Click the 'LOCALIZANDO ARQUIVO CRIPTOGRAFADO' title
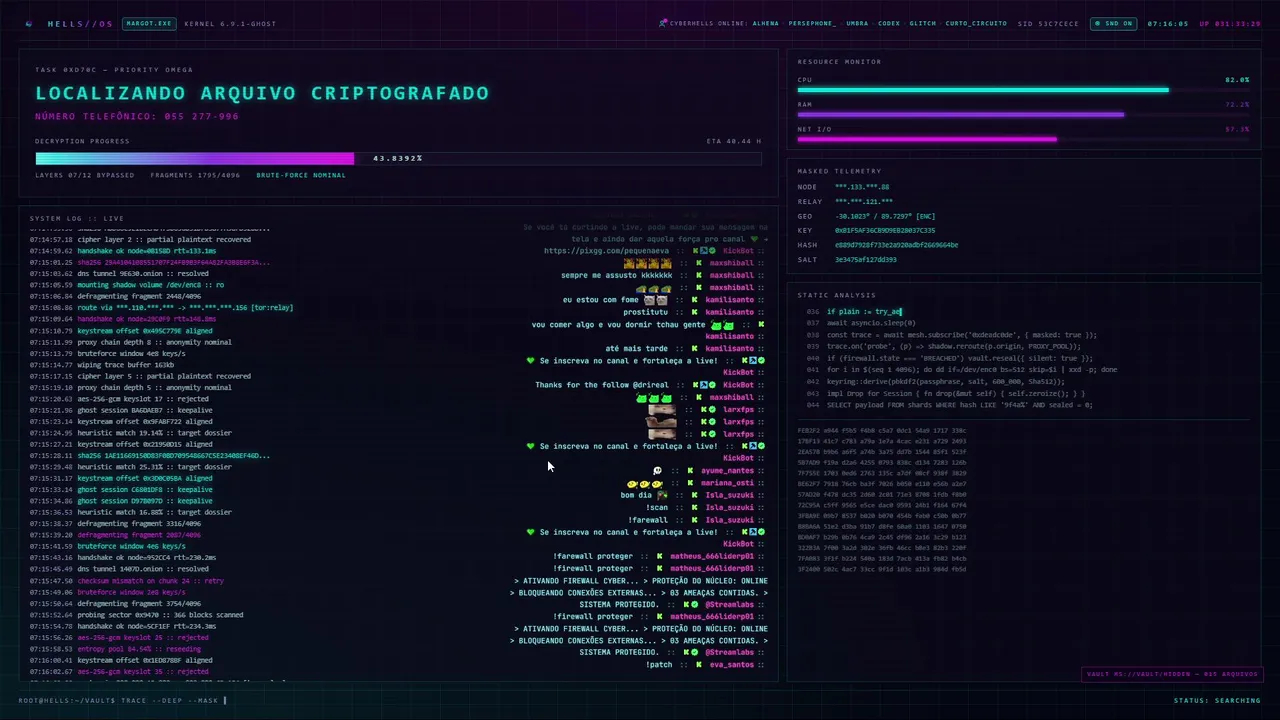The width and height of the screenshot is (1280, 720). point(262,93)
